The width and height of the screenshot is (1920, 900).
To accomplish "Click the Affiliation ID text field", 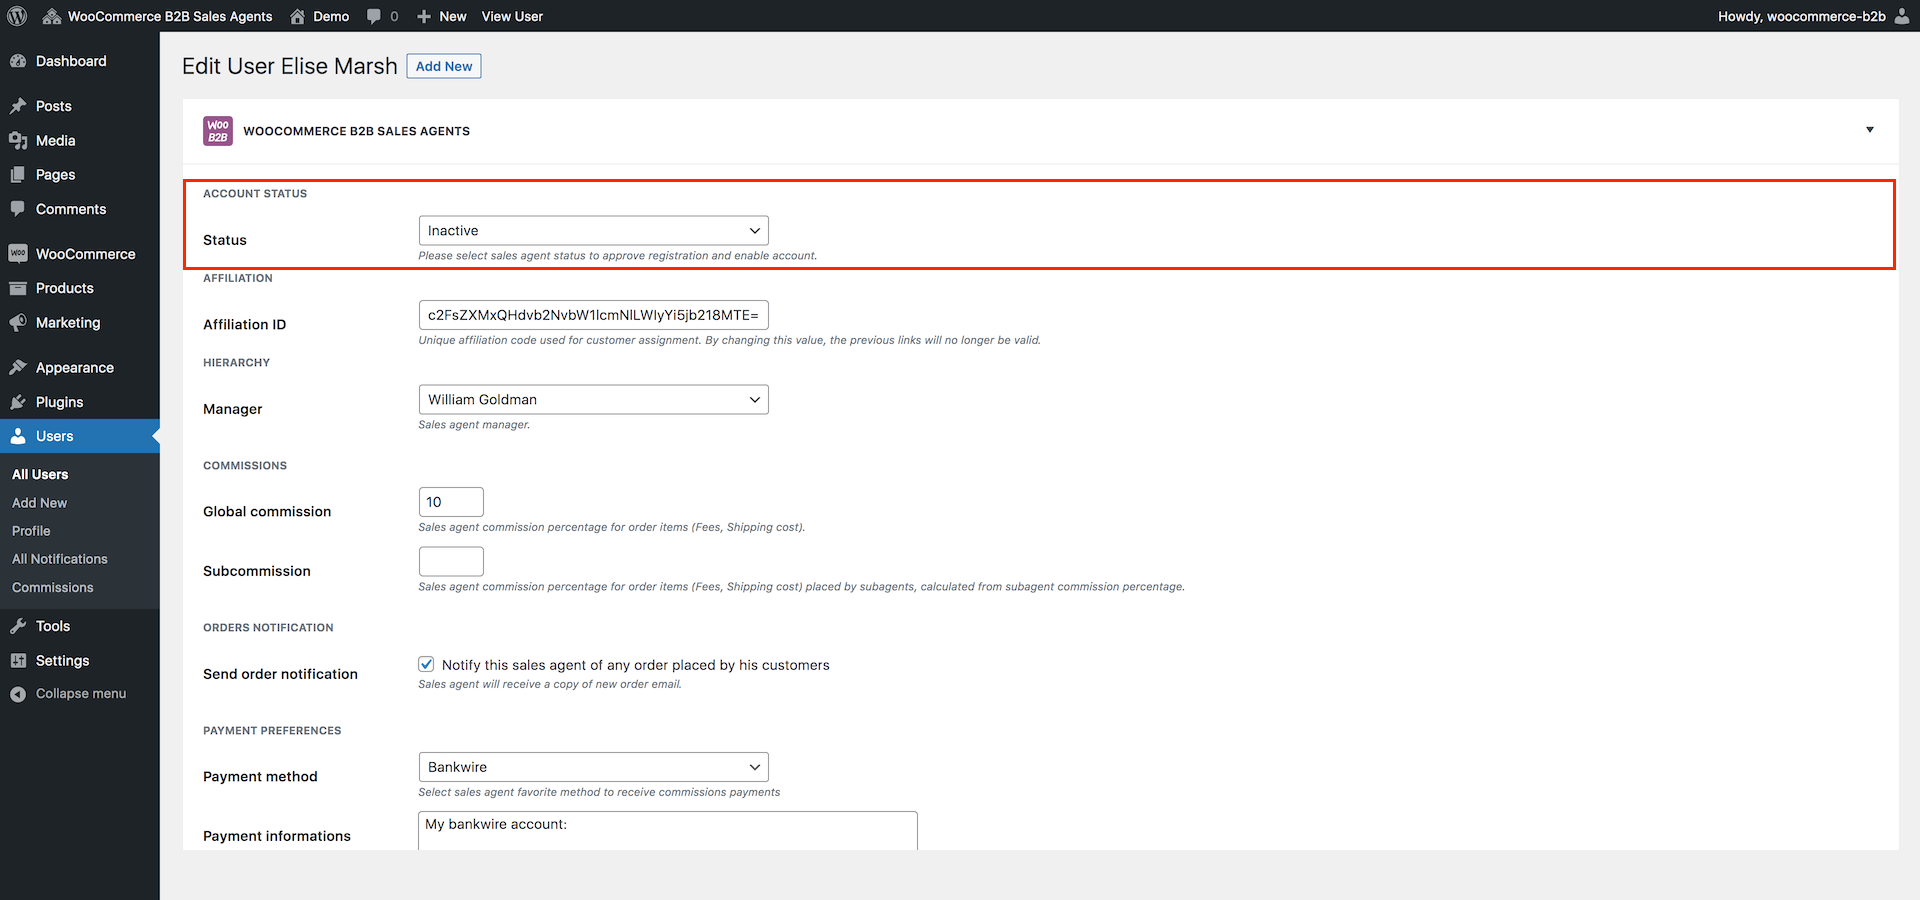I will click(x=593, y=315).
